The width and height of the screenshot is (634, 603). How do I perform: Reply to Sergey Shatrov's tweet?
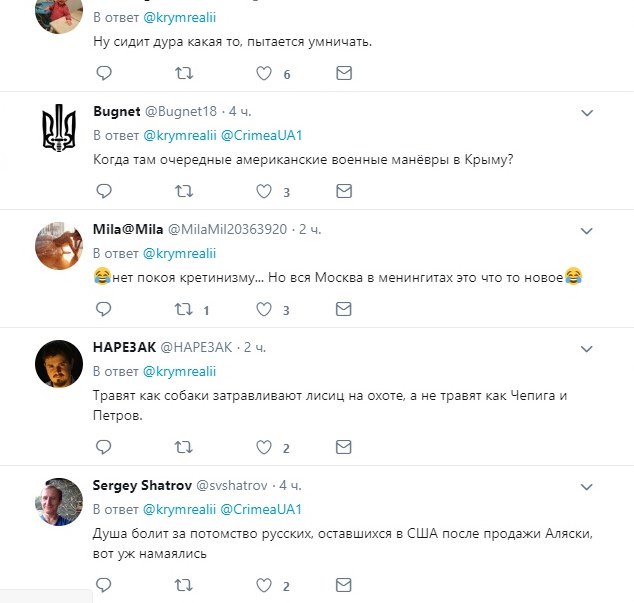[x=104, y=585]
